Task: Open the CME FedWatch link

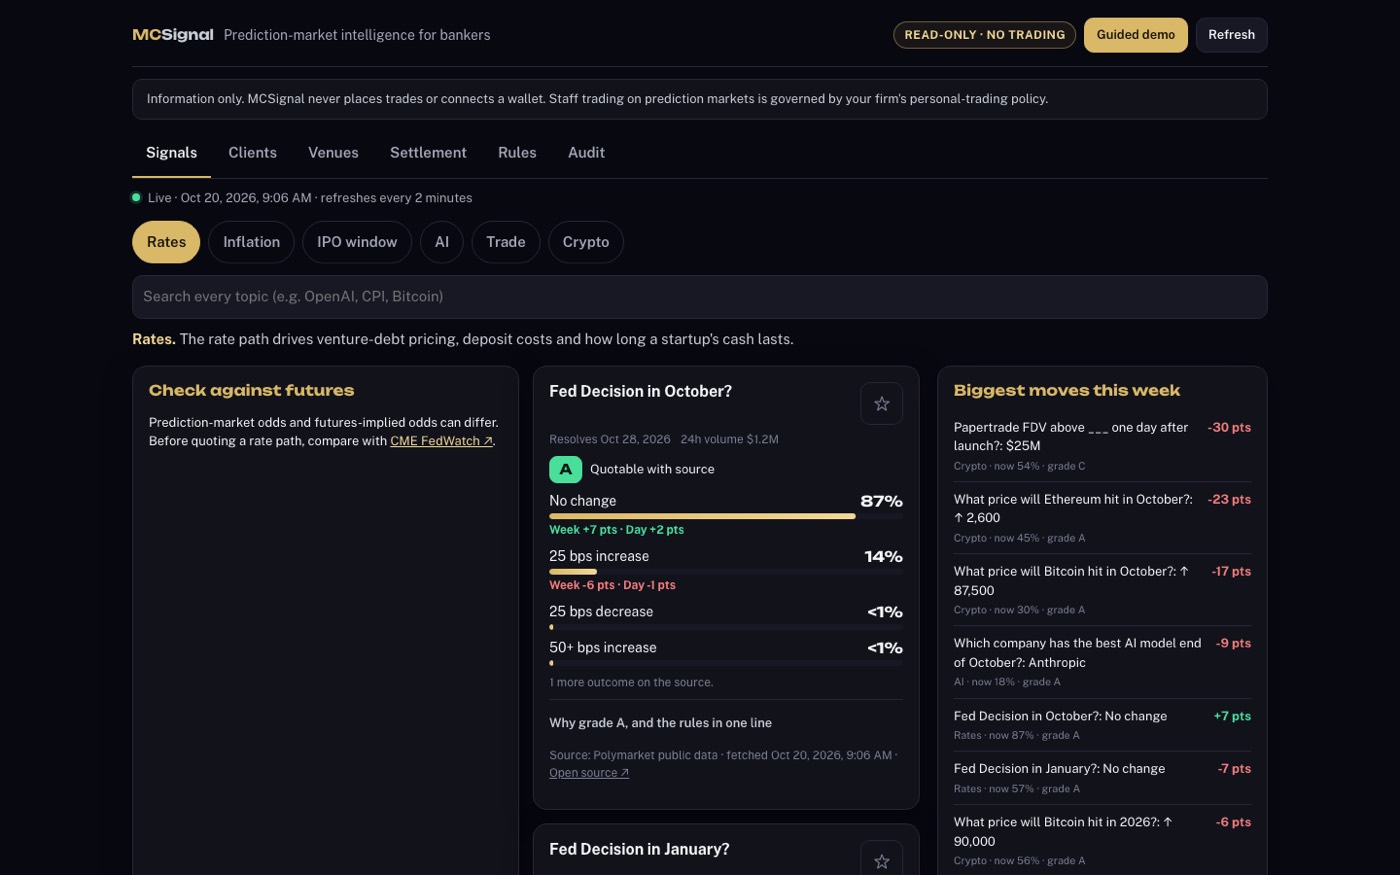Action: coord(441,441)
